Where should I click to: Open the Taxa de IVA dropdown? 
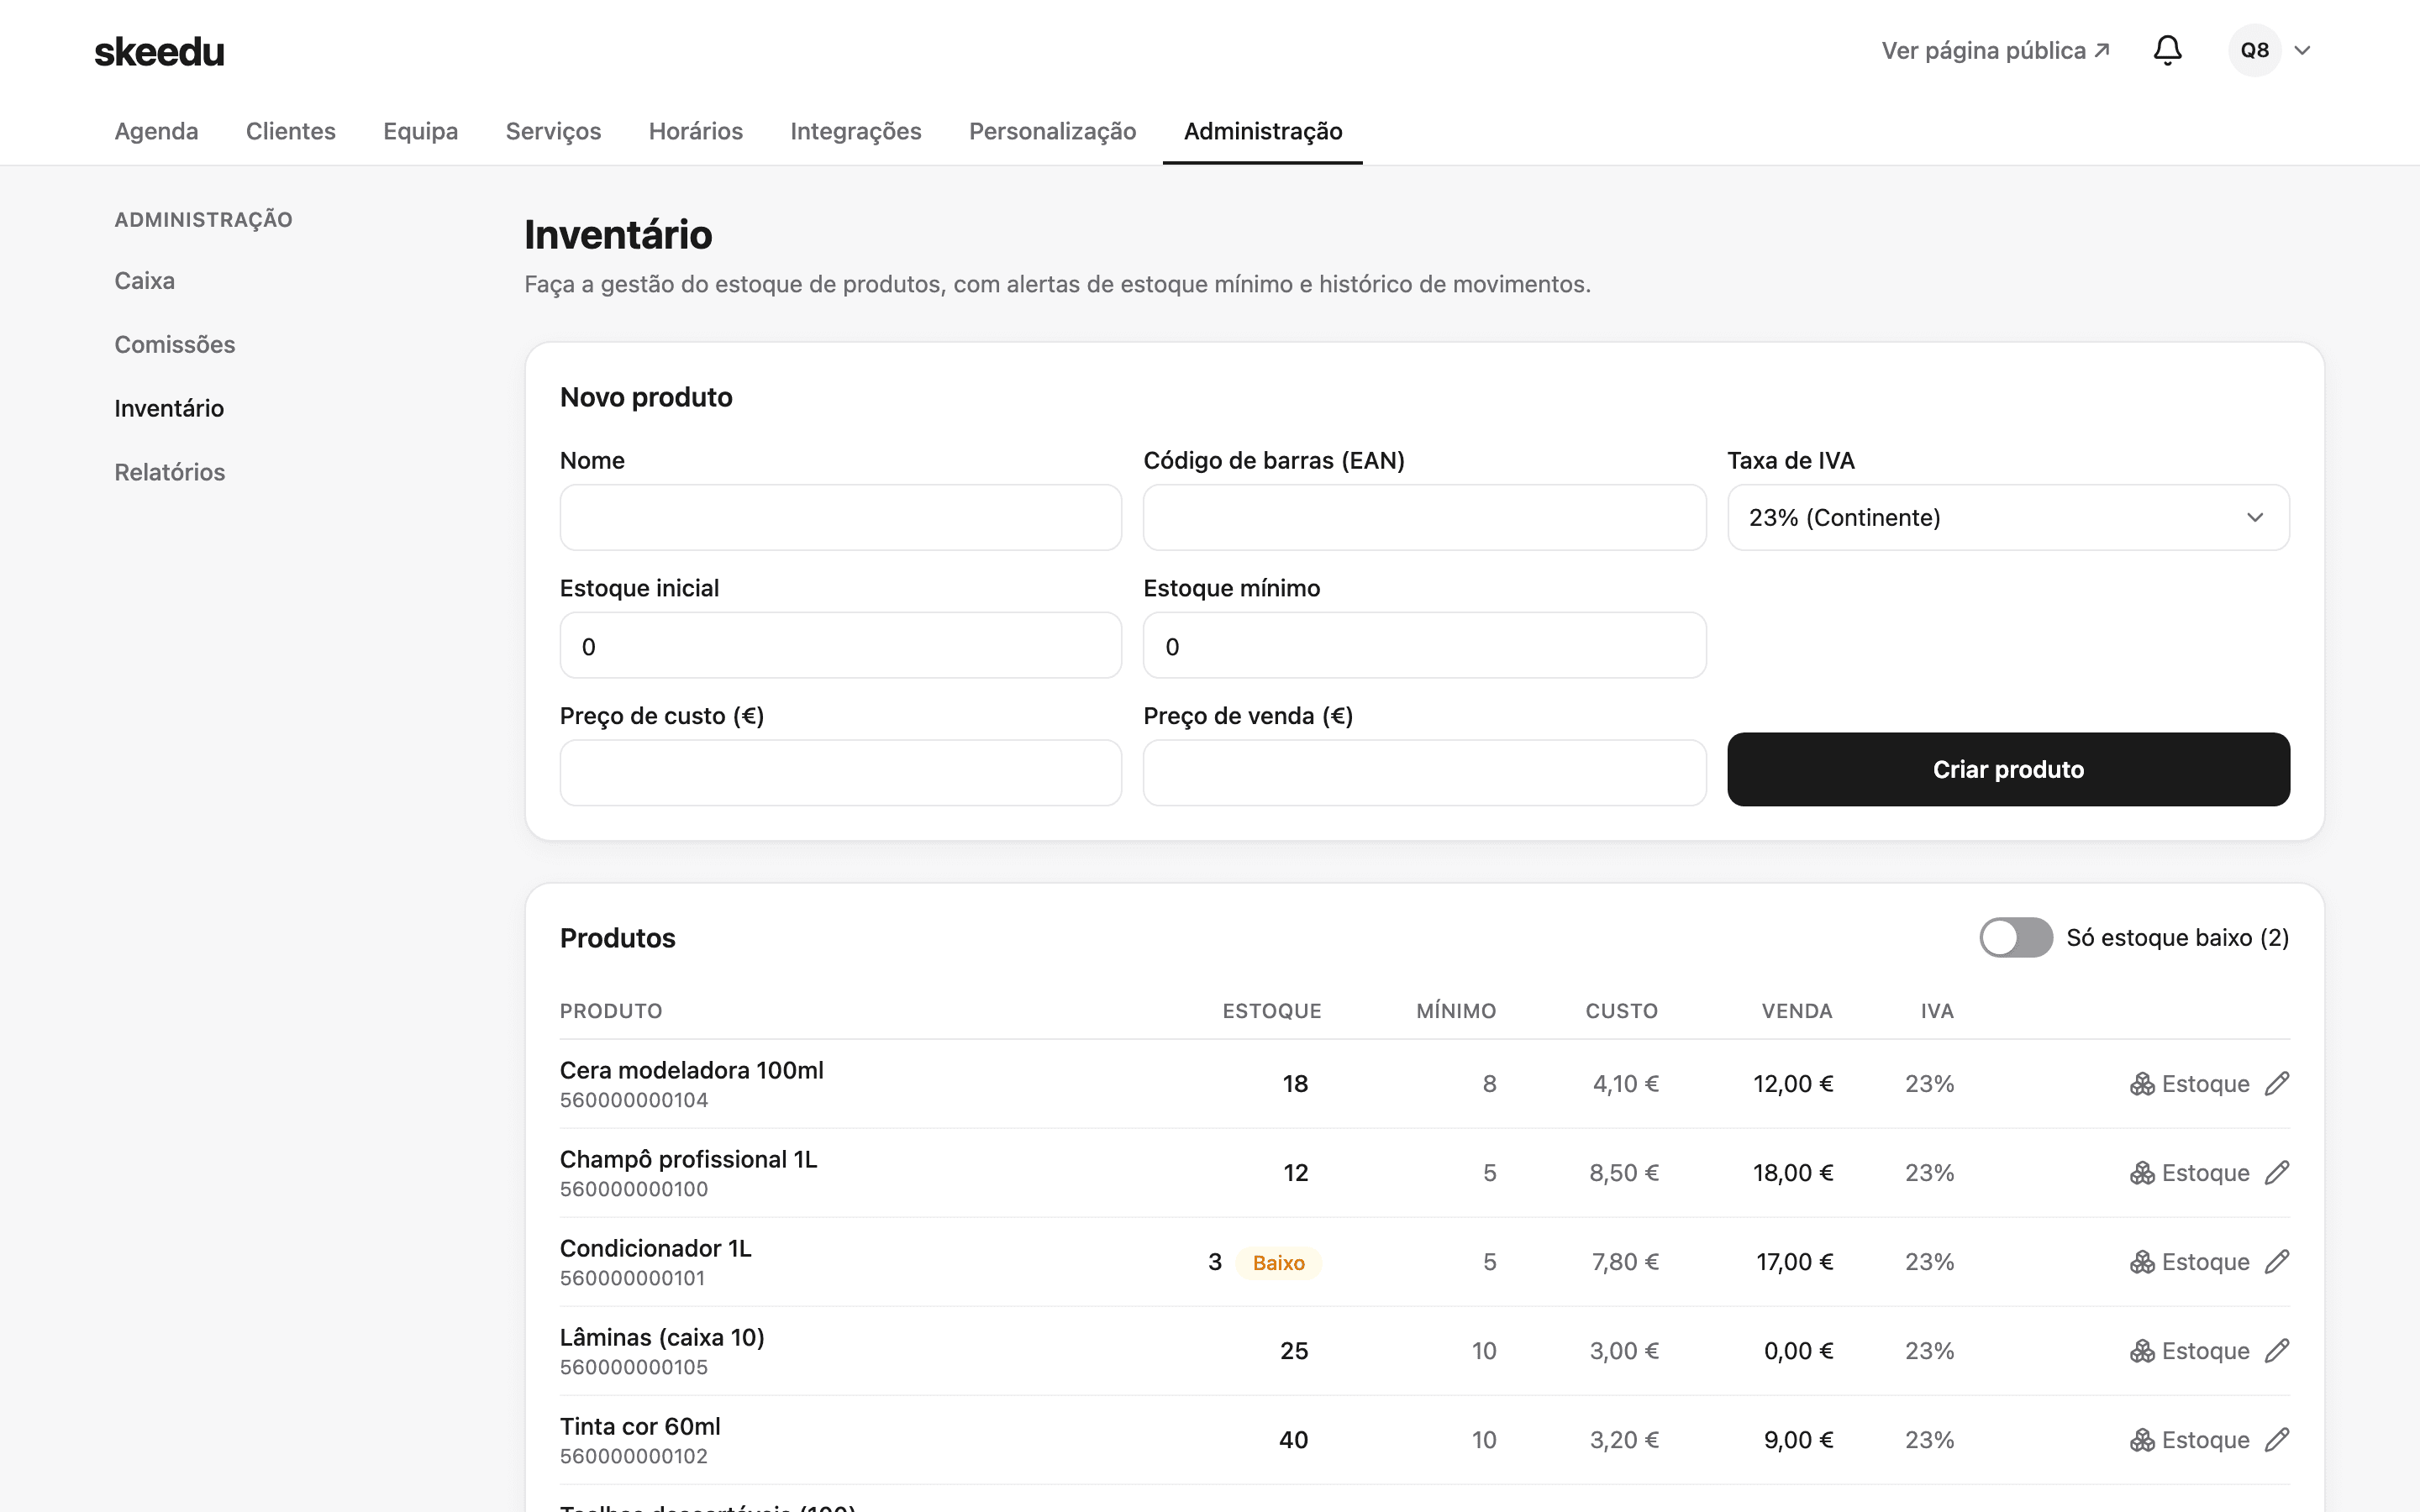tap(2008, 518)
